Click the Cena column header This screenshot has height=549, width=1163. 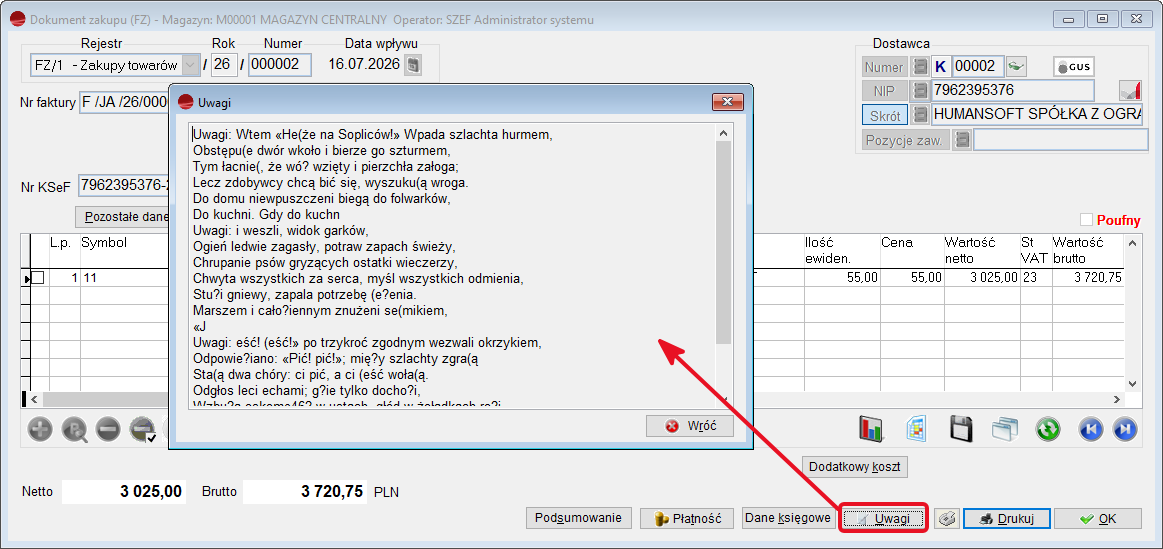911,251
